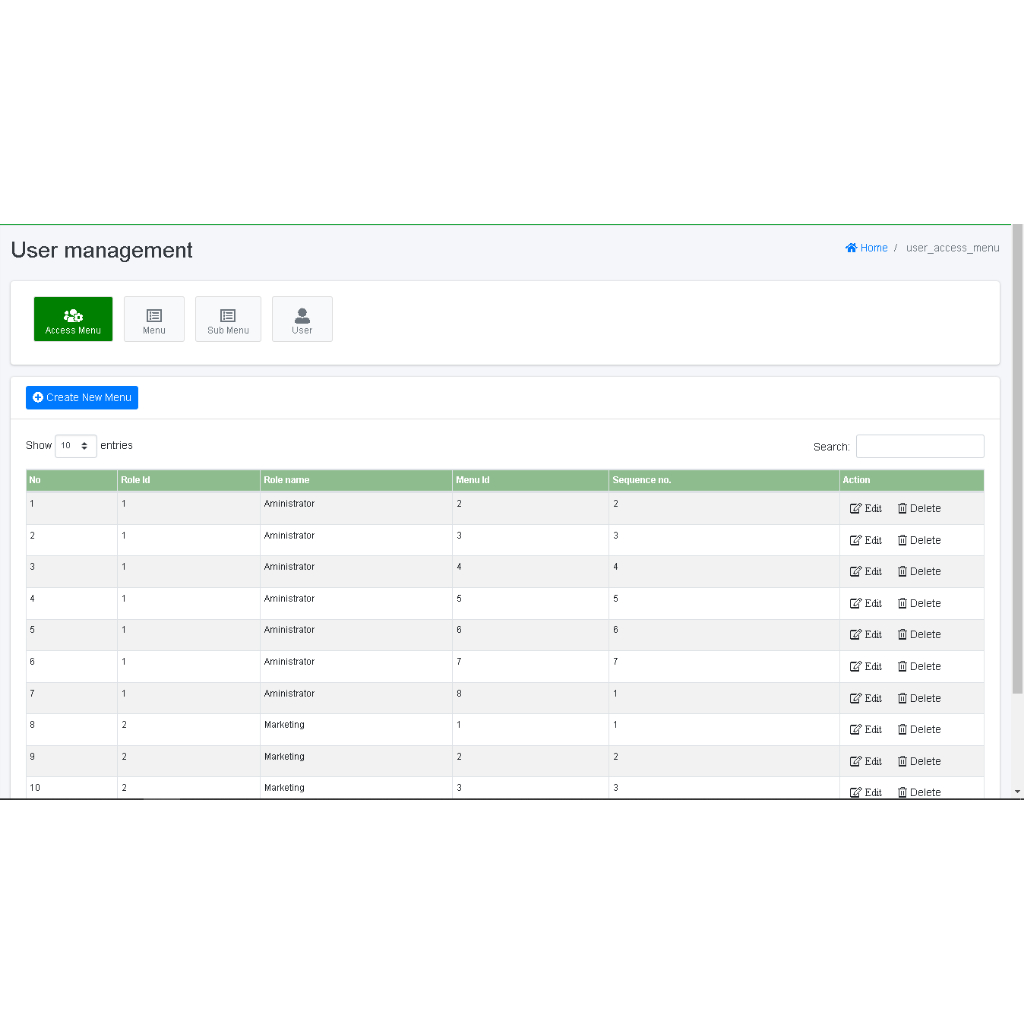Sort table by Menu Id header

(x=530, y=480)
